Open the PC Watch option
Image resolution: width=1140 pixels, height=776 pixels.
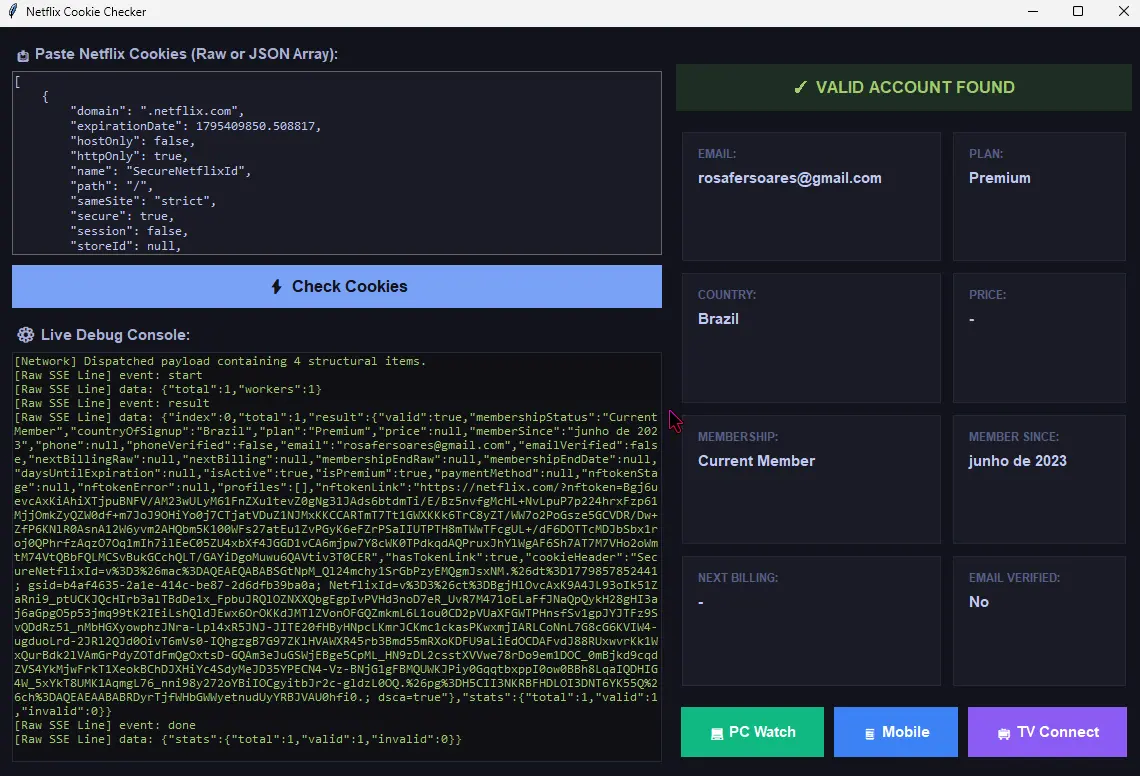(x=752, y=732)
